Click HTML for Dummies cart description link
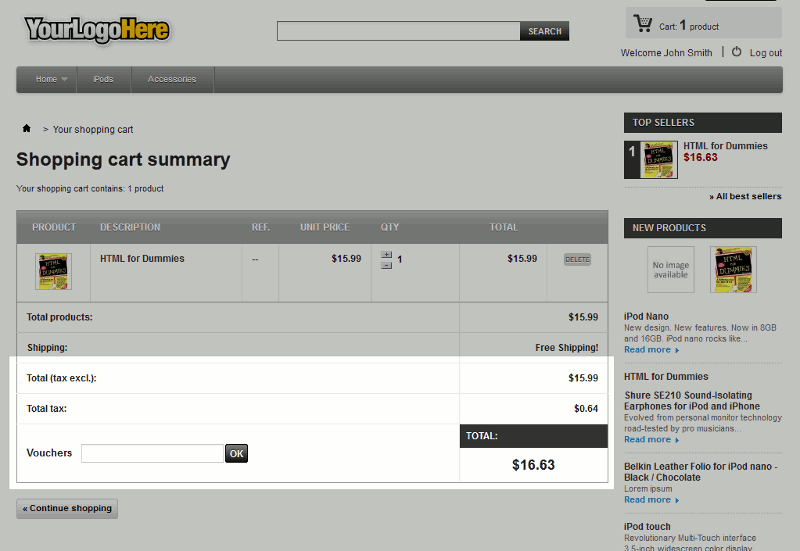The height and width of the screenshot is (551, 800). click(142, 259)
